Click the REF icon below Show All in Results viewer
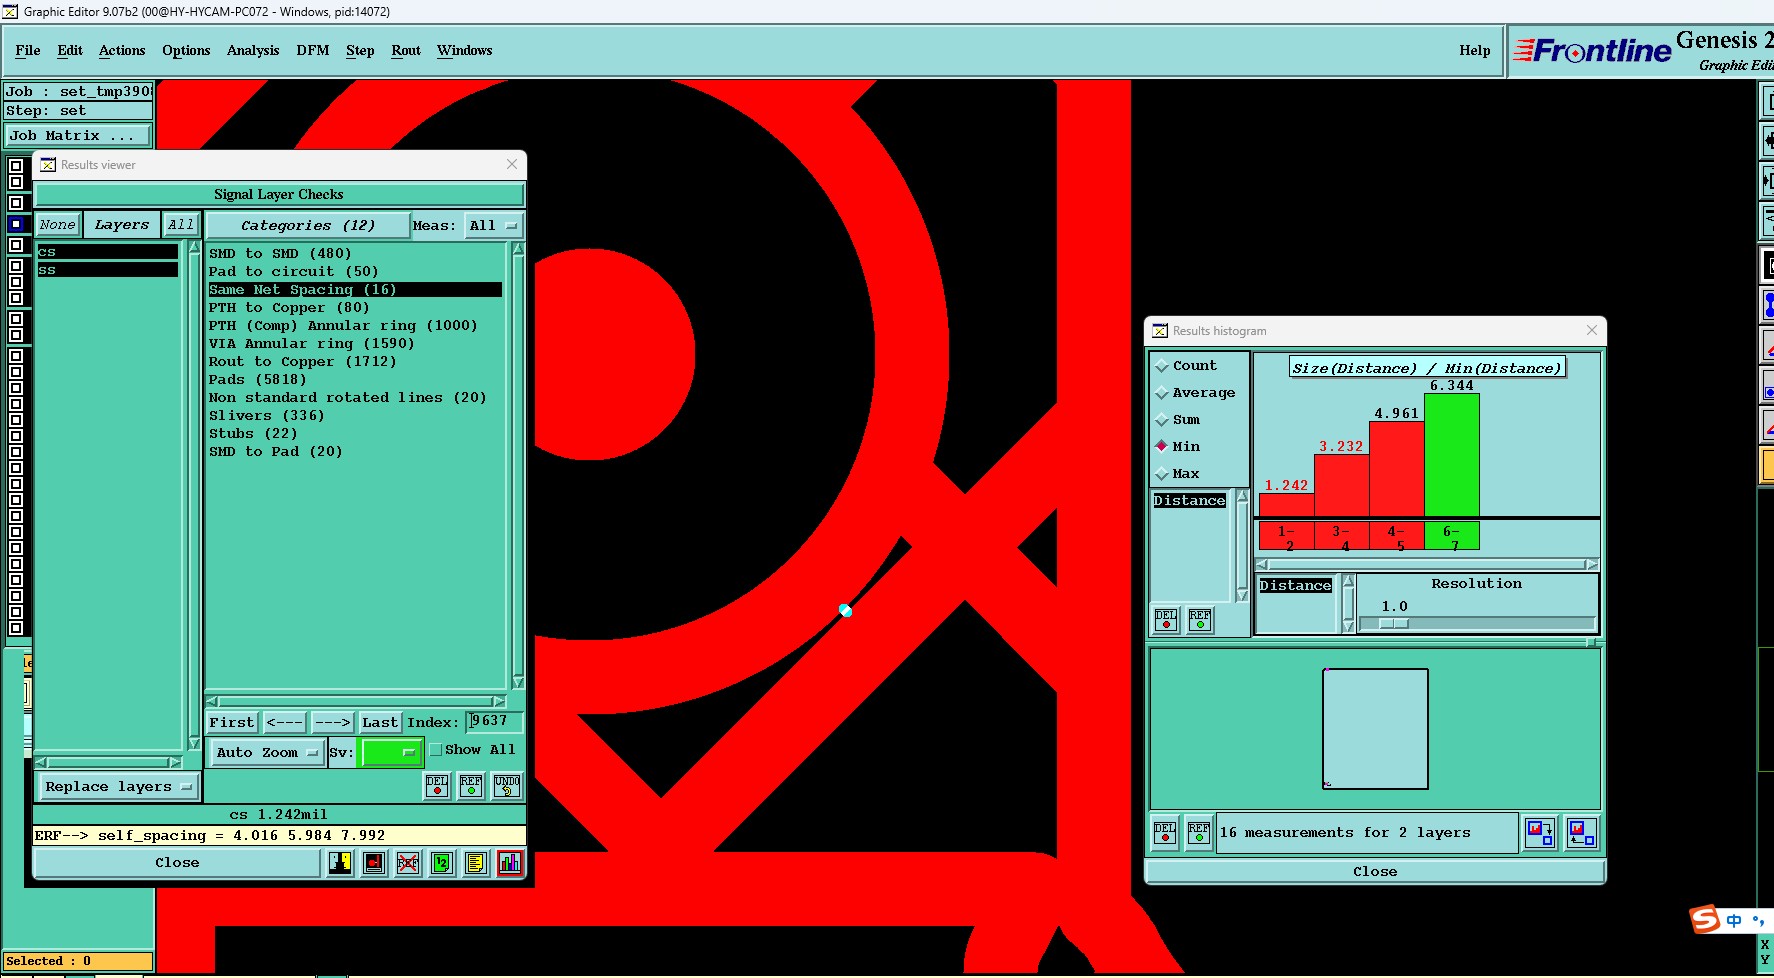1774x978 pixels. (x=471, y=786)
